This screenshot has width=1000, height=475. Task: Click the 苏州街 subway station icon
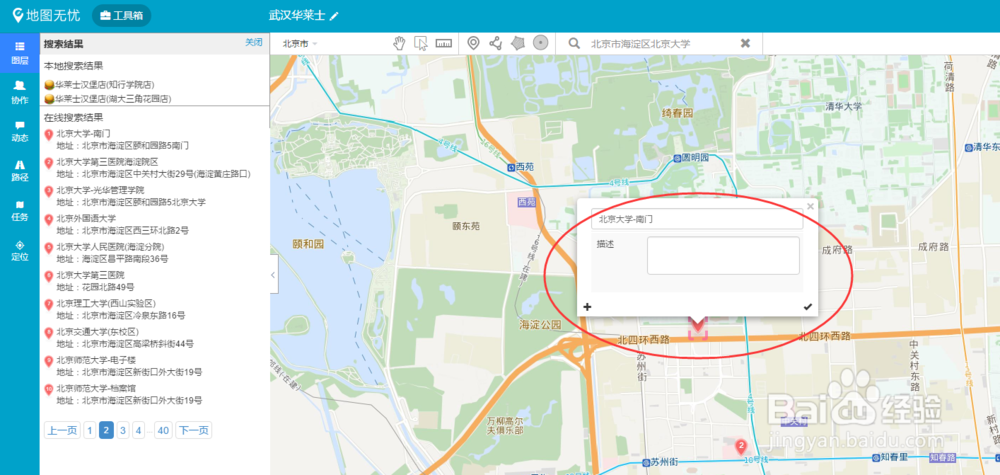point(645,461)
